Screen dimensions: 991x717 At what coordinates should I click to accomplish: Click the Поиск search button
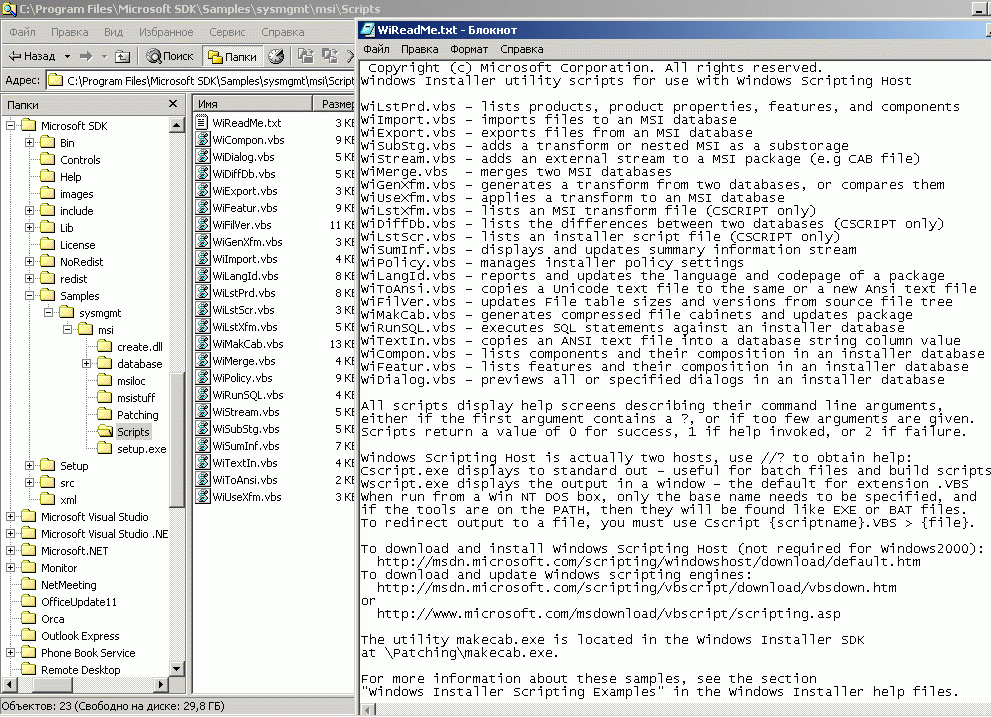coord(170,56)
